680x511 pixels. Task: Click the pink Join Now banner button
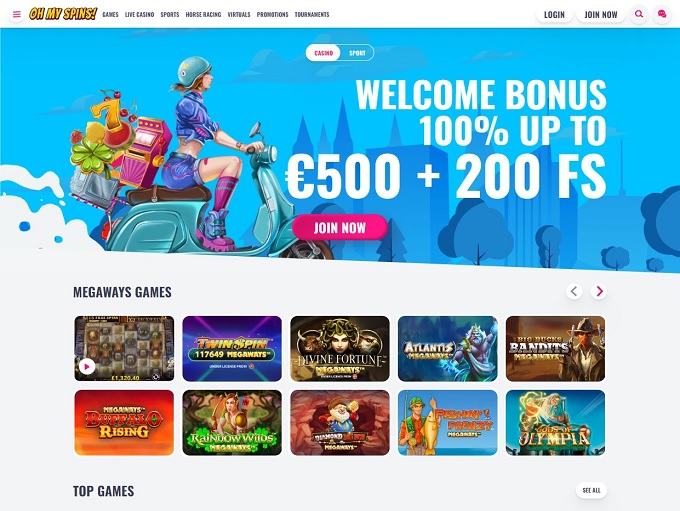[x=340, y=227]
